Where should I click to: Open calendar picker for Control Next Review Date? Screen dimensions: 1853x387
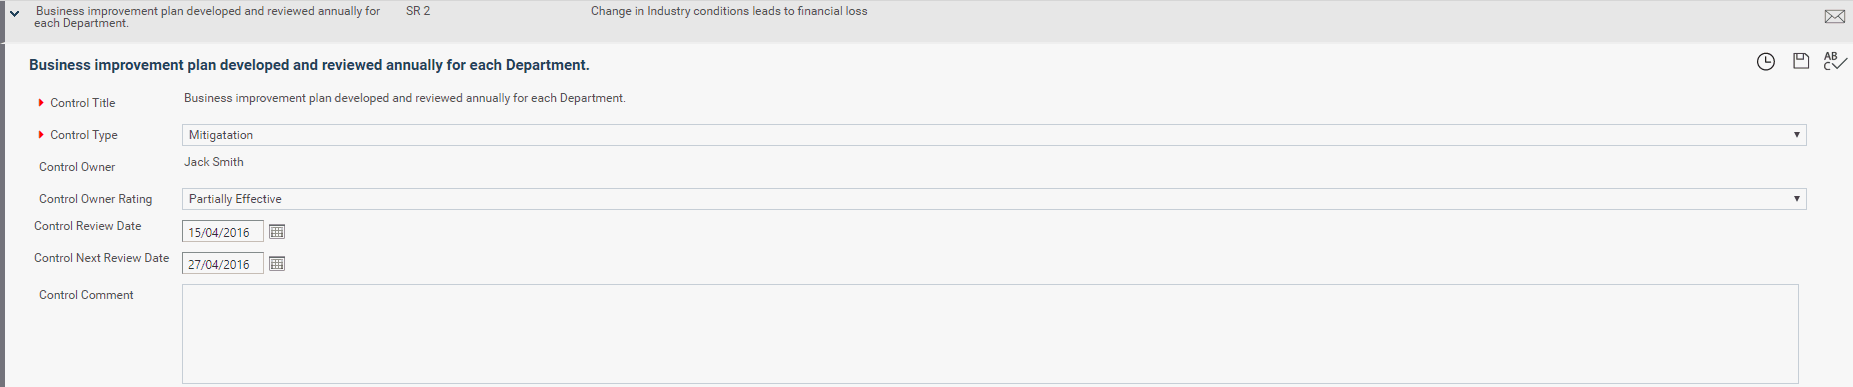277,264
